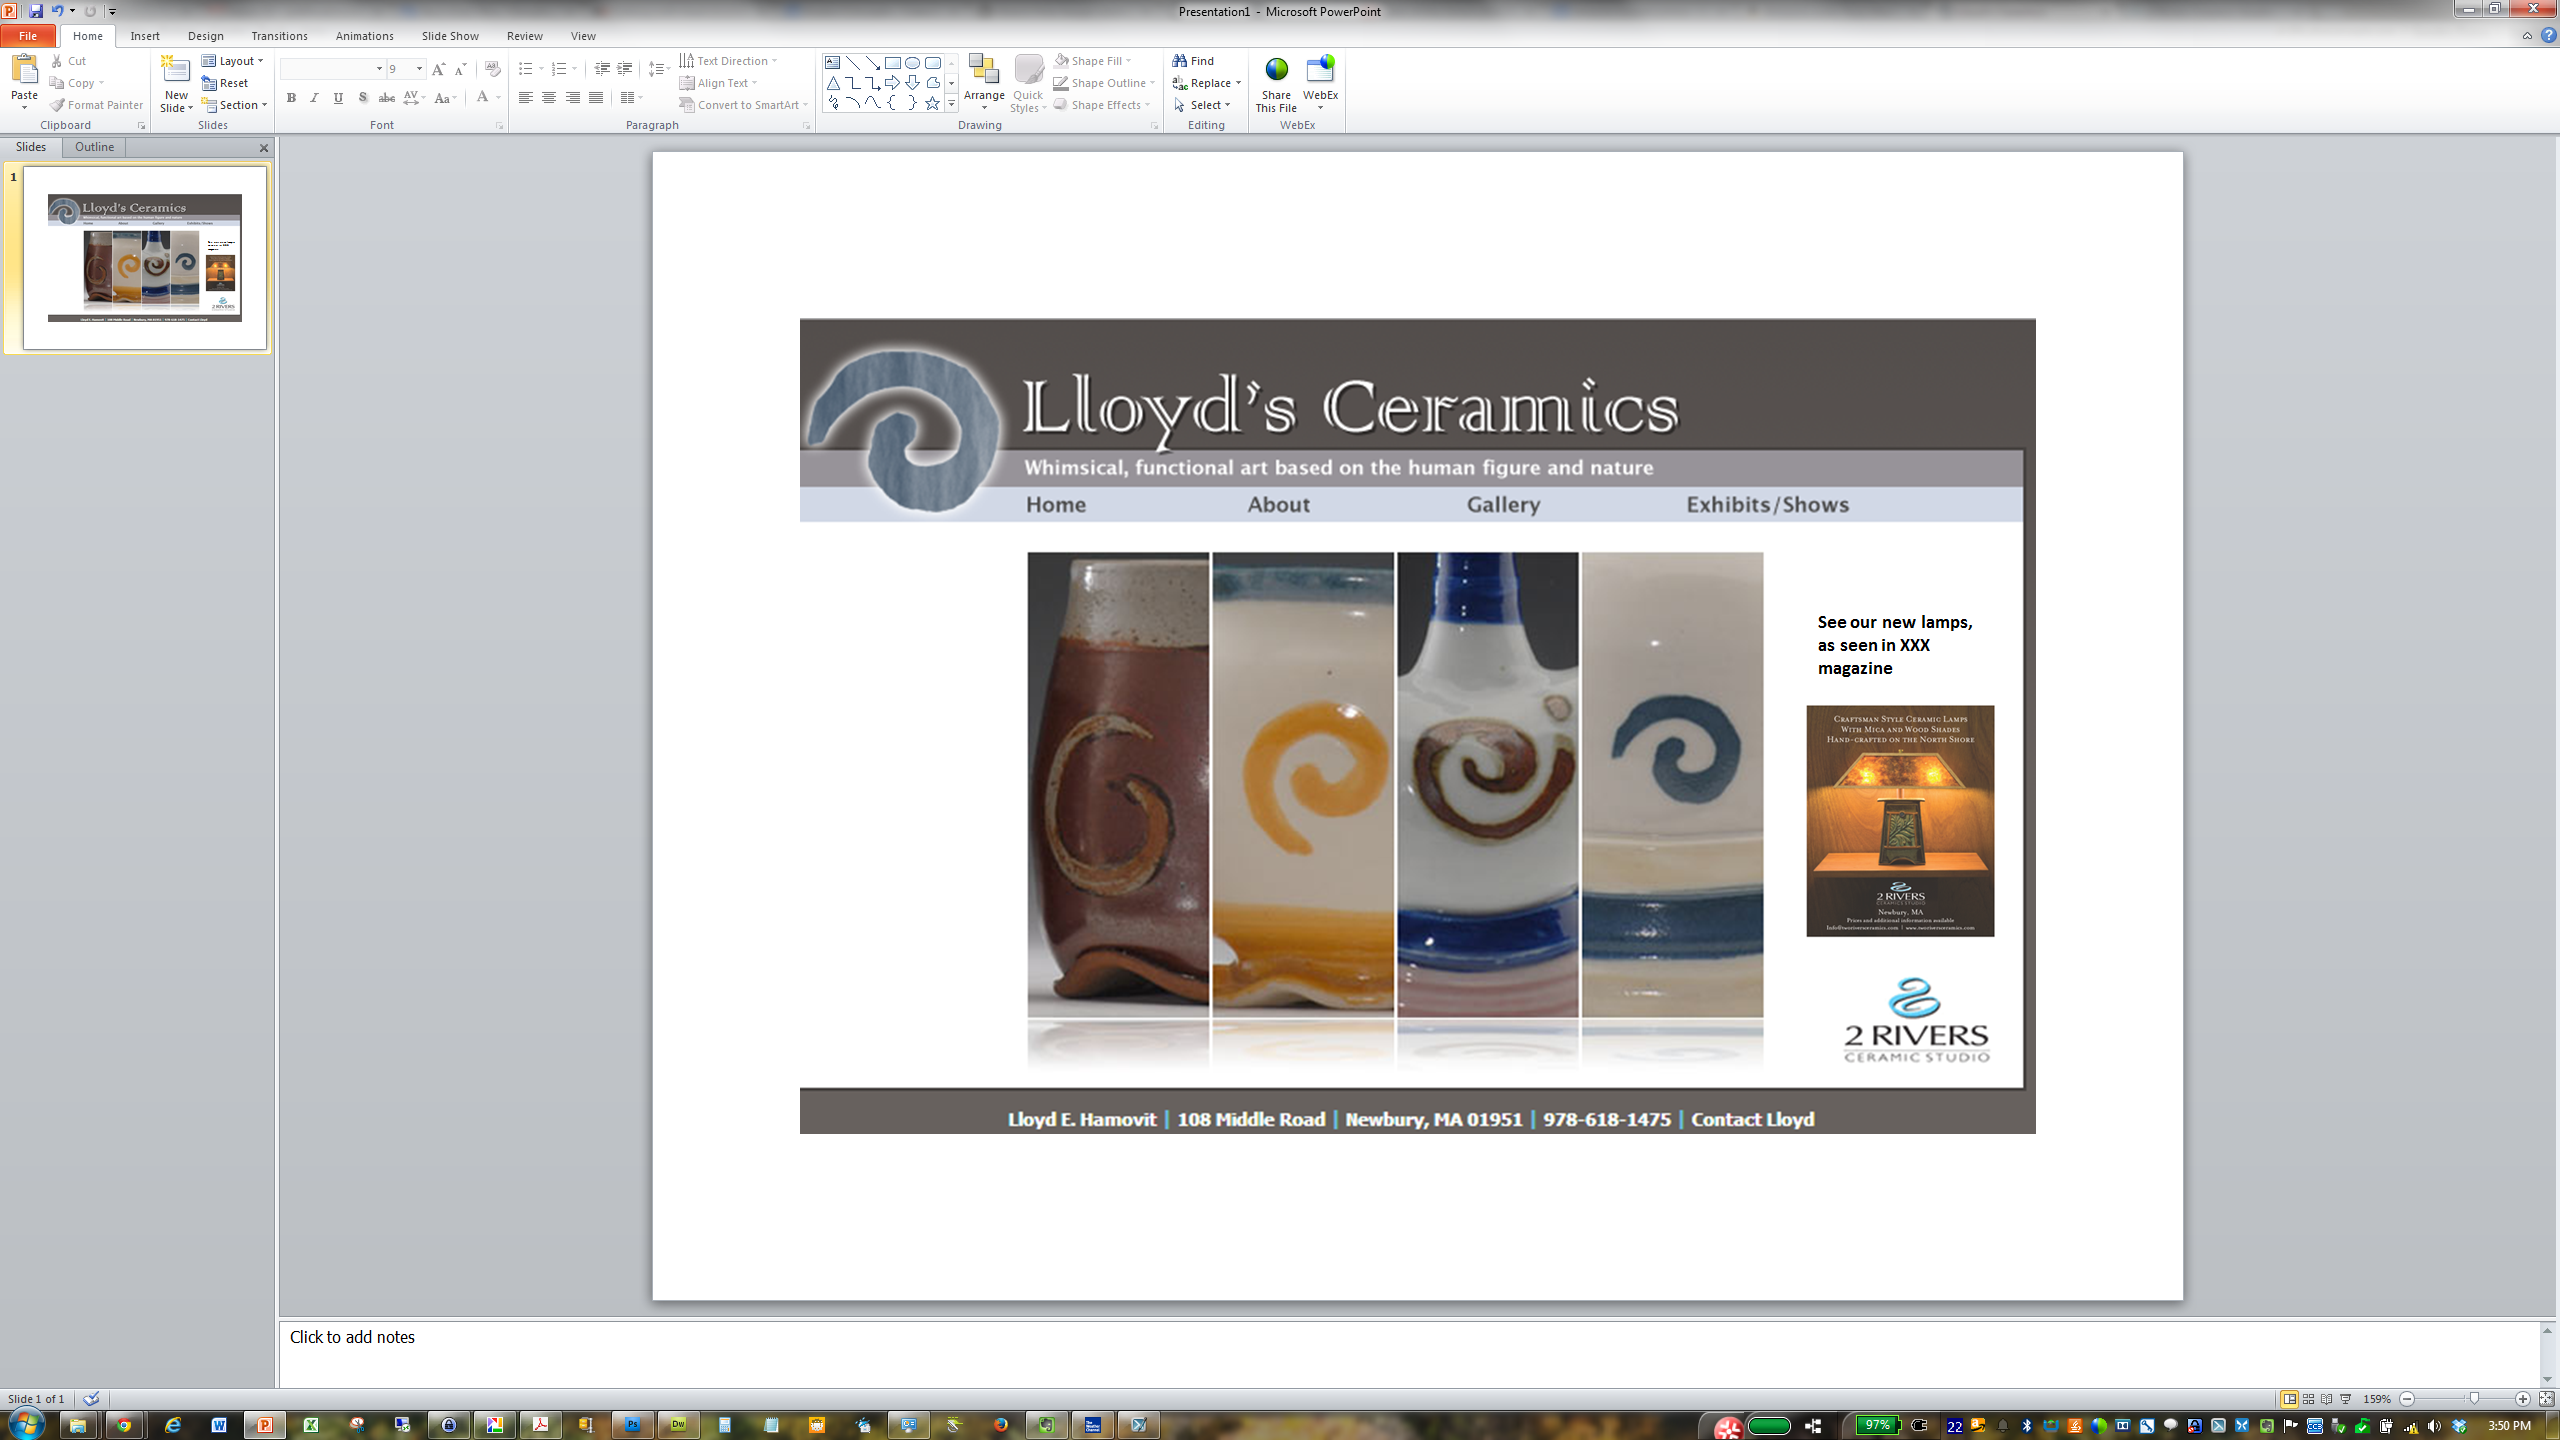The image size is (2560, 1440).
Task: Switch to Slide Sorter view
Action: pos(2308,1399)
